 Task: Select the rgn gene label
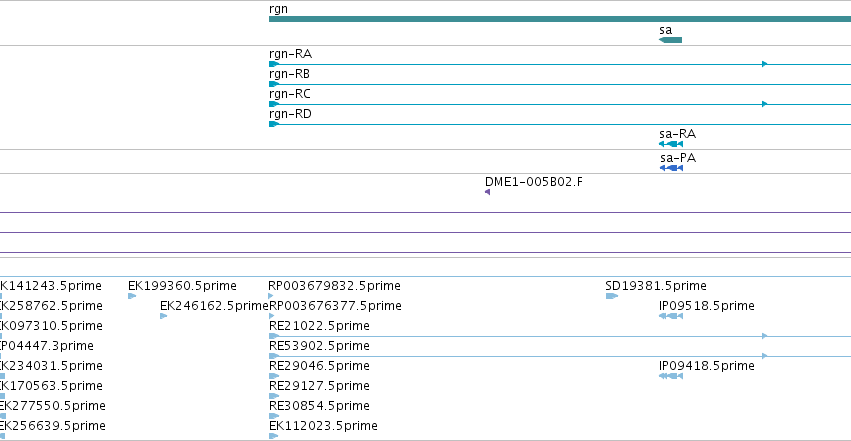[x=278, y=9]
